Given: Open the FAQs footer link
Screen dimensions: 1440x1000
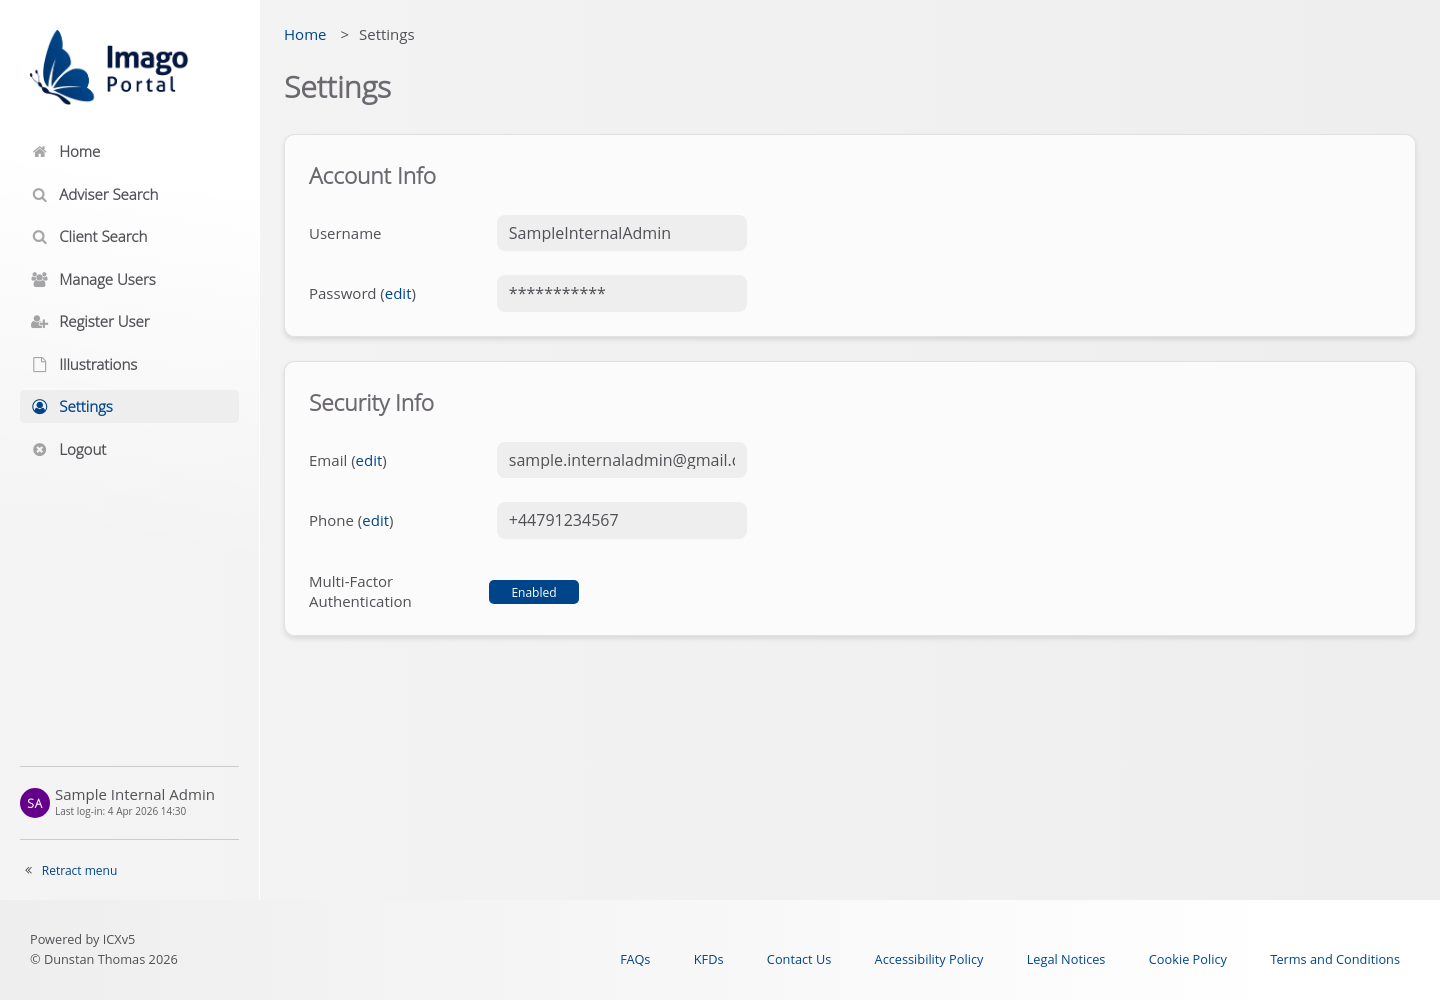Looking at the screenshot, I should pyautogui.click(x=635, y=959).
